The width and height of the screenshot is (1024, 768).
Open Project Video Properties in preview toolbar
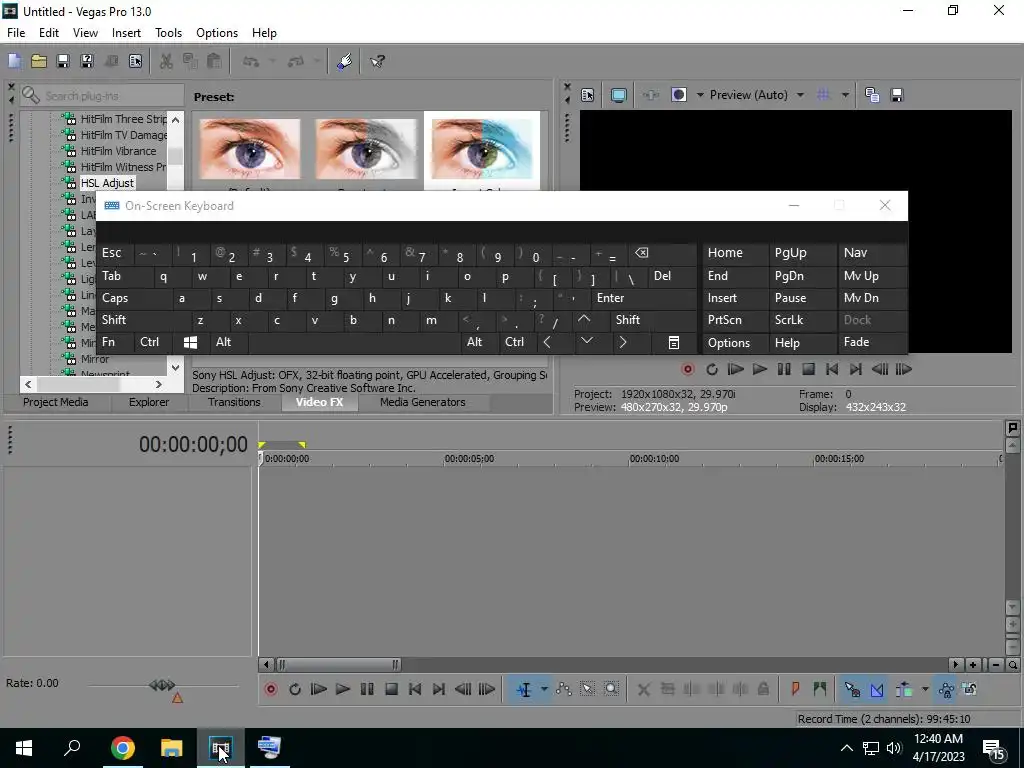588,95
